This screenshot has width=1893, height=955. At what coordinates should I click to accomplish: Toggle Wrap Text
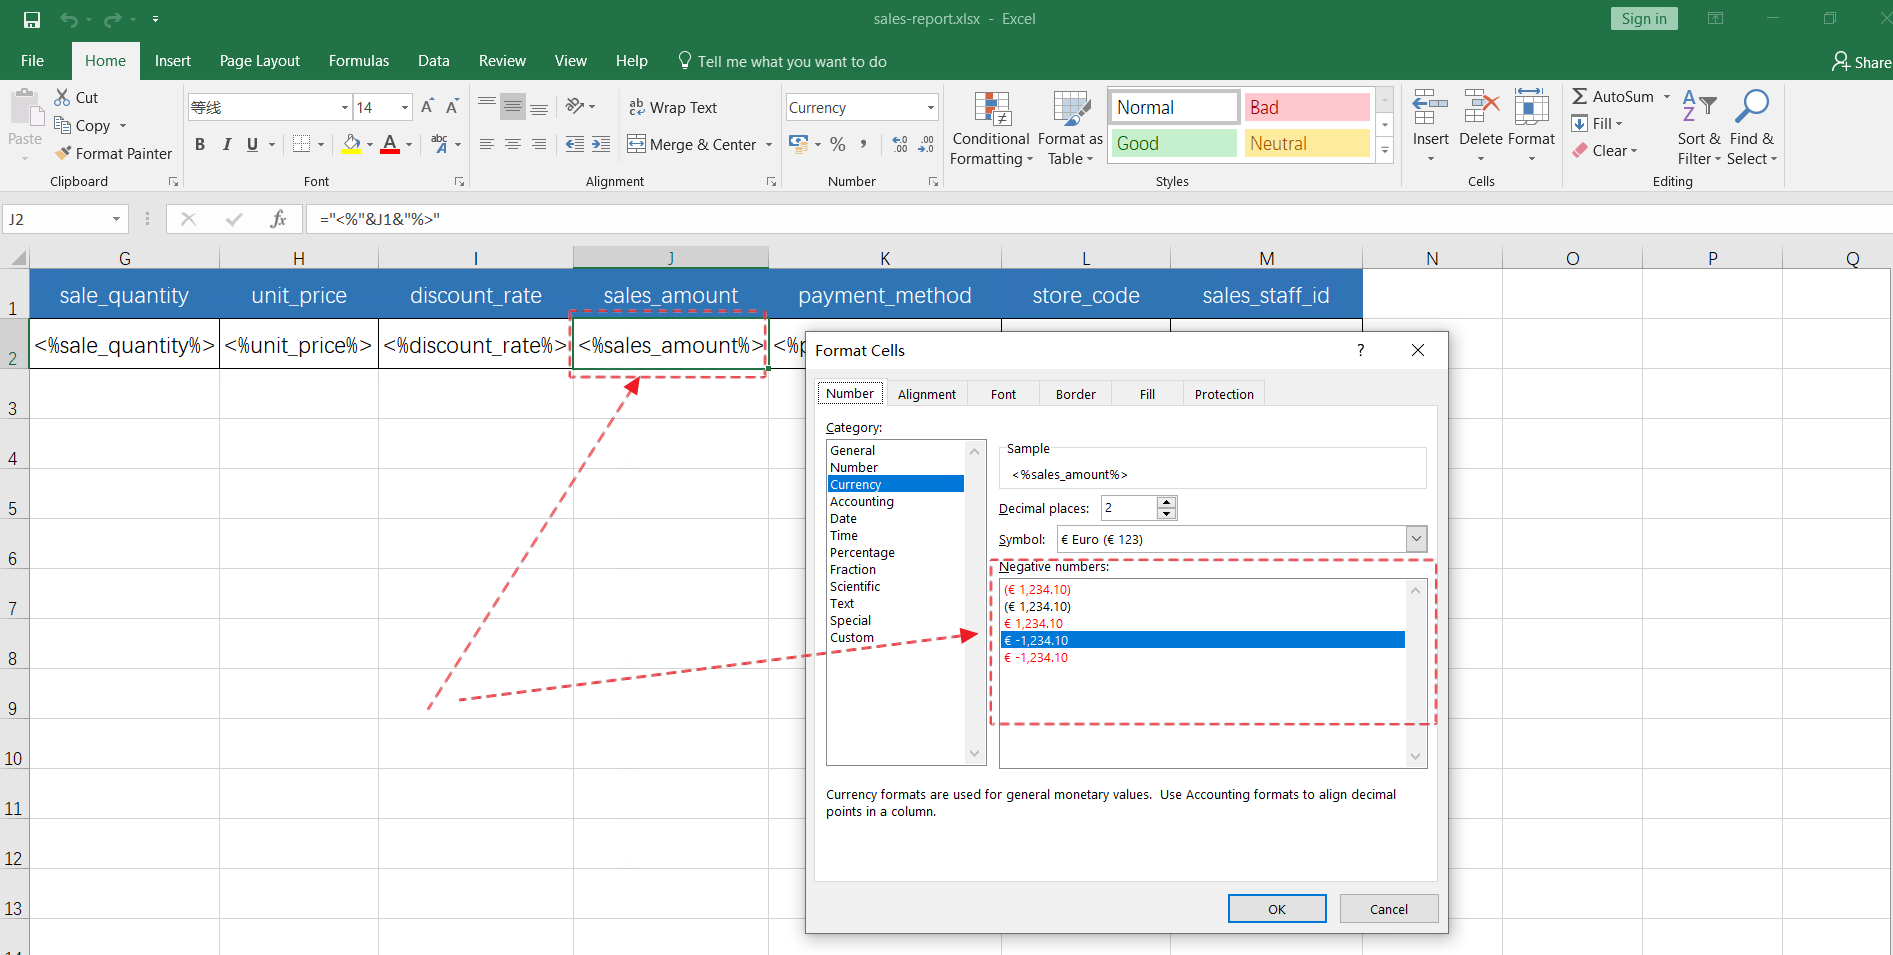click(x=673, y=107)
